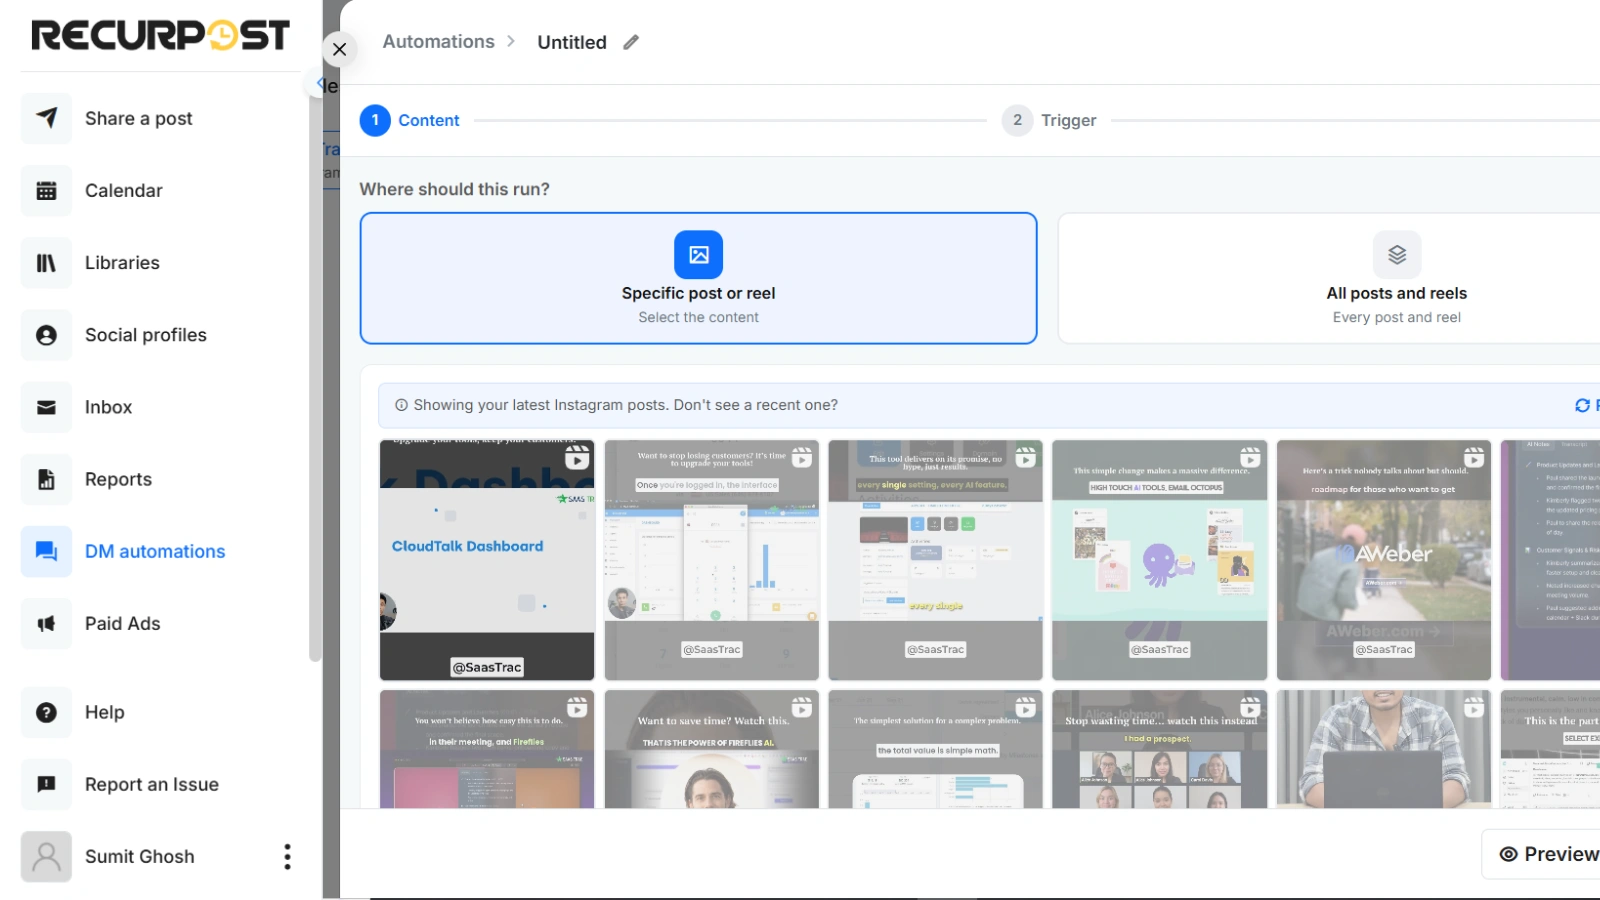Edit the Untitled automation name with pencil icon

coord(631,42)
